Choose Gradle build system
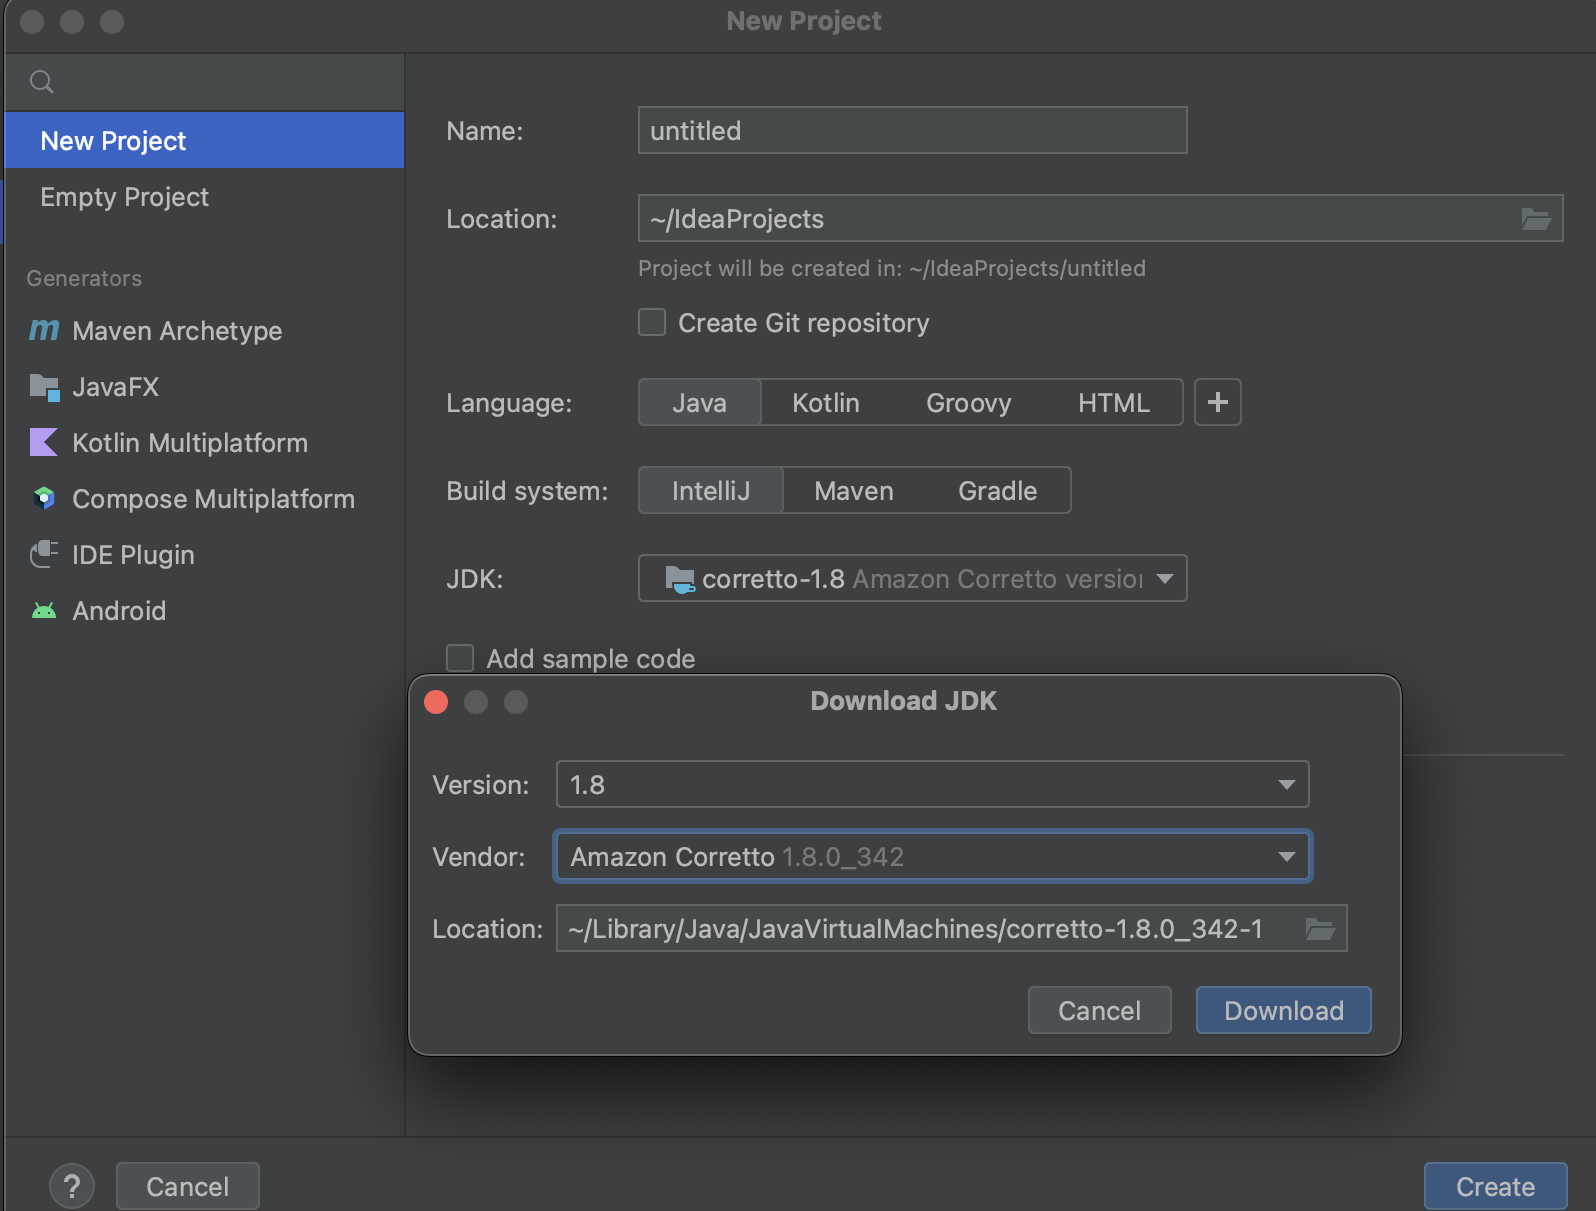Image resolution: width=1596 pixels, height=1211 pixels. [x=997, y=490]
